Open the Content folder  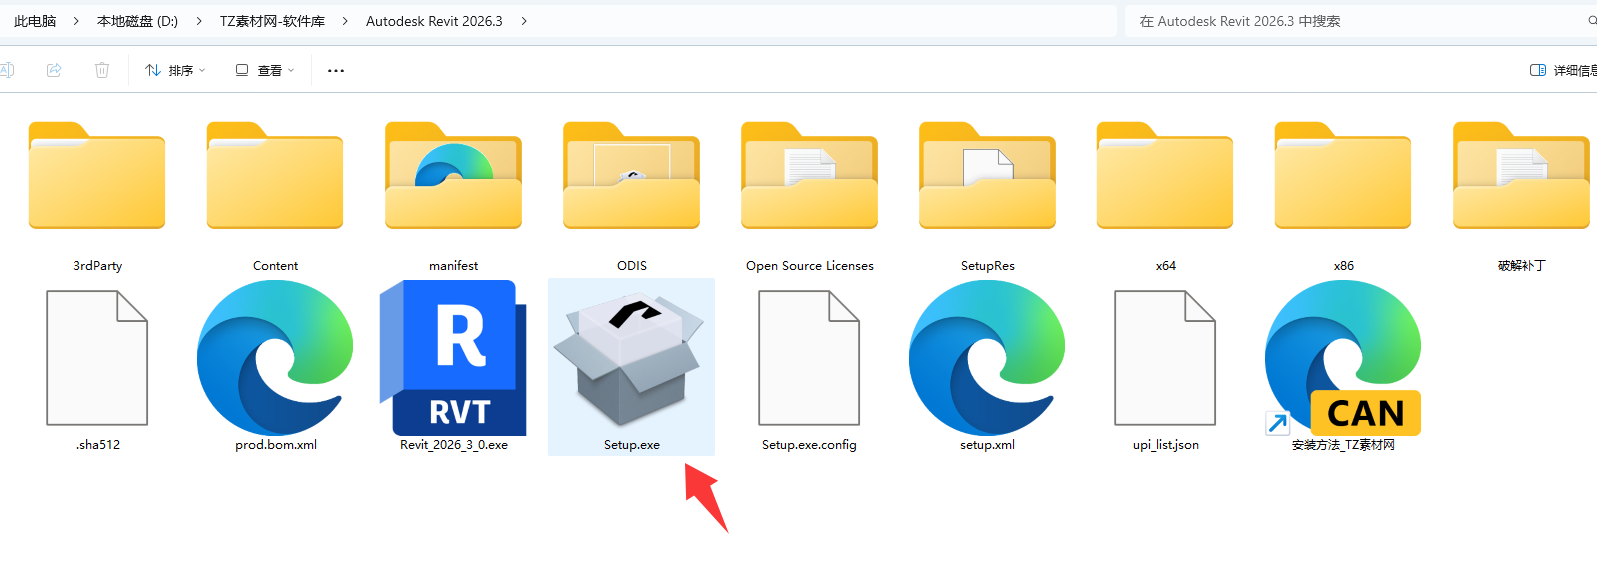coord(275,176)
